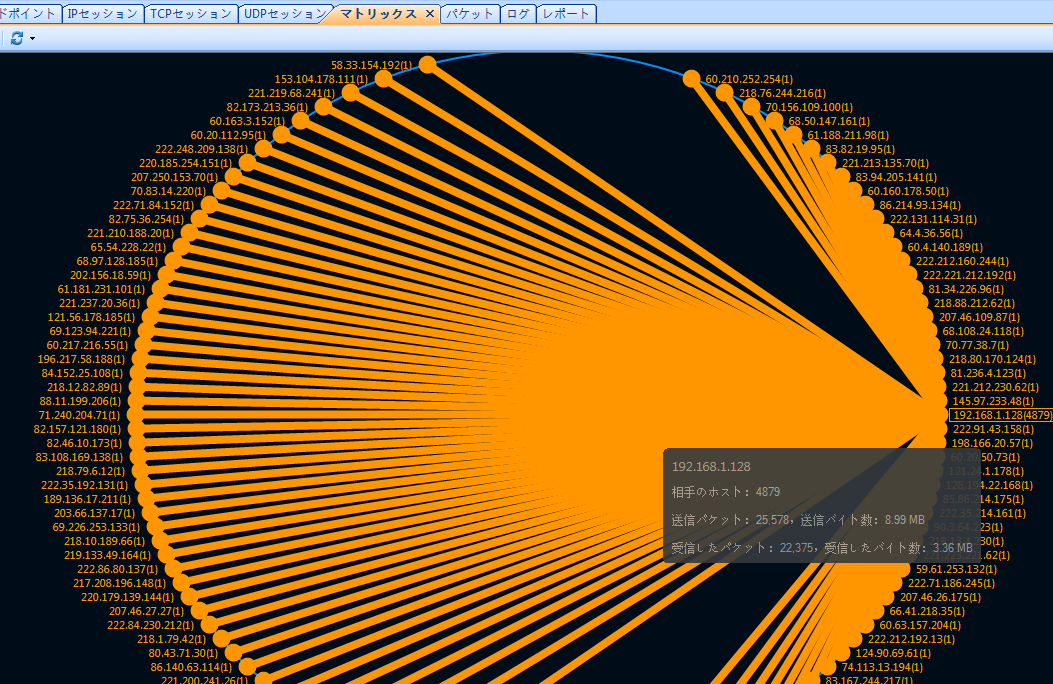This screenshot has height=684, width=1053.
Task: Select host label 217.208.196.148(1)
Action: click(x=119, y=583)
